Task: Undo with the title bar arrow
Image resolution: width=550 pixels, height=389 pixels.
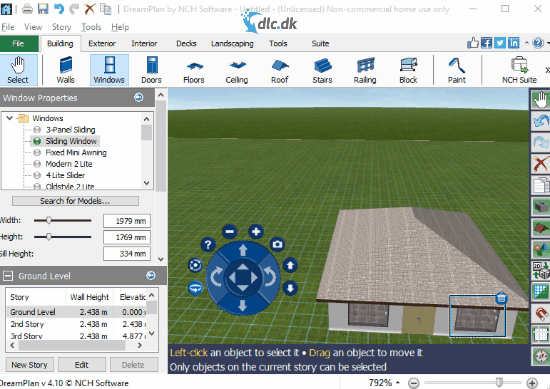Action: pos(59,8)
